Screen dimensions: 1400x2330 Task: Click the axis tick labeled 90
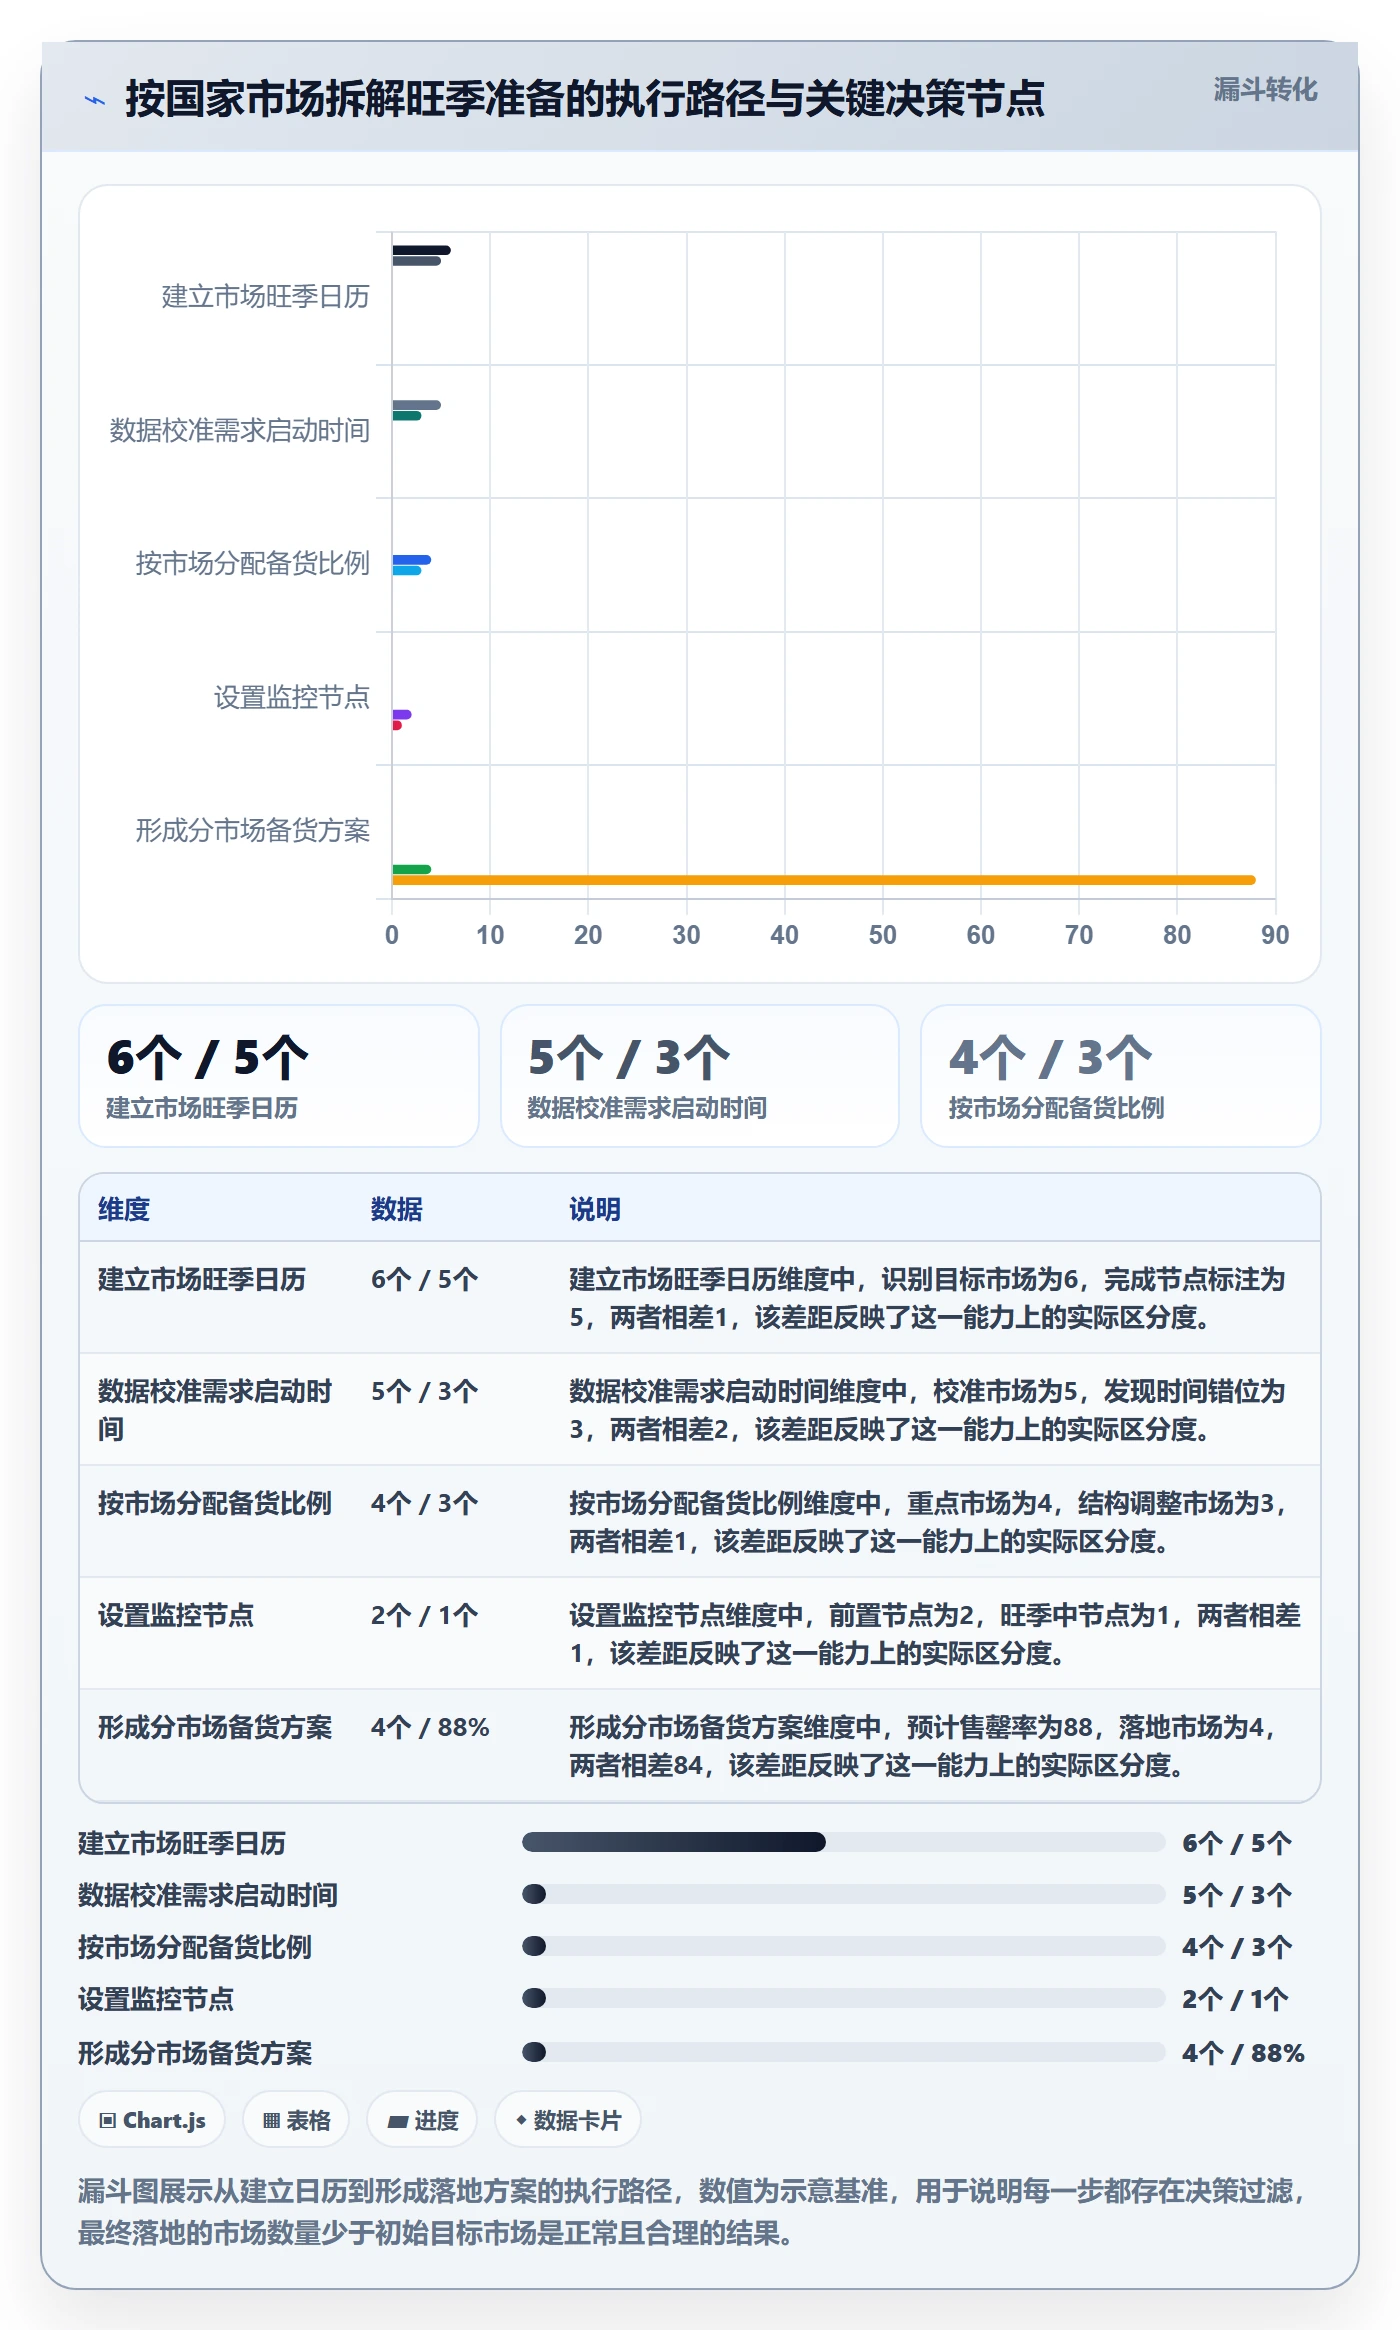pyautogui.click(x=1275, y=935)
